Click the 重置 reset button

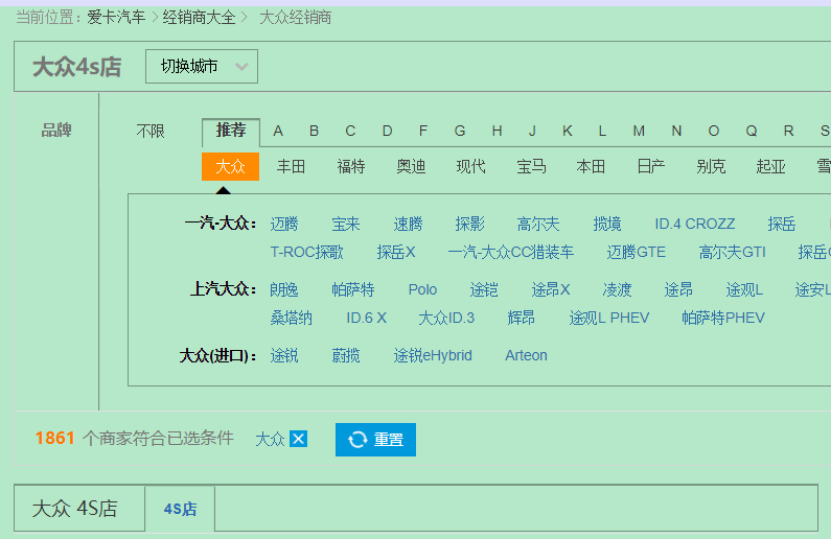[375, 440]
